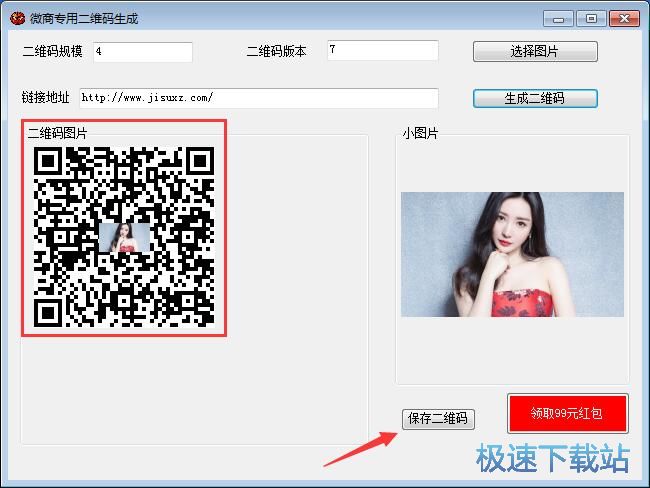Click the 小图片 preview photo
This screenshot has width=650, height=488.
click(512, 254)
